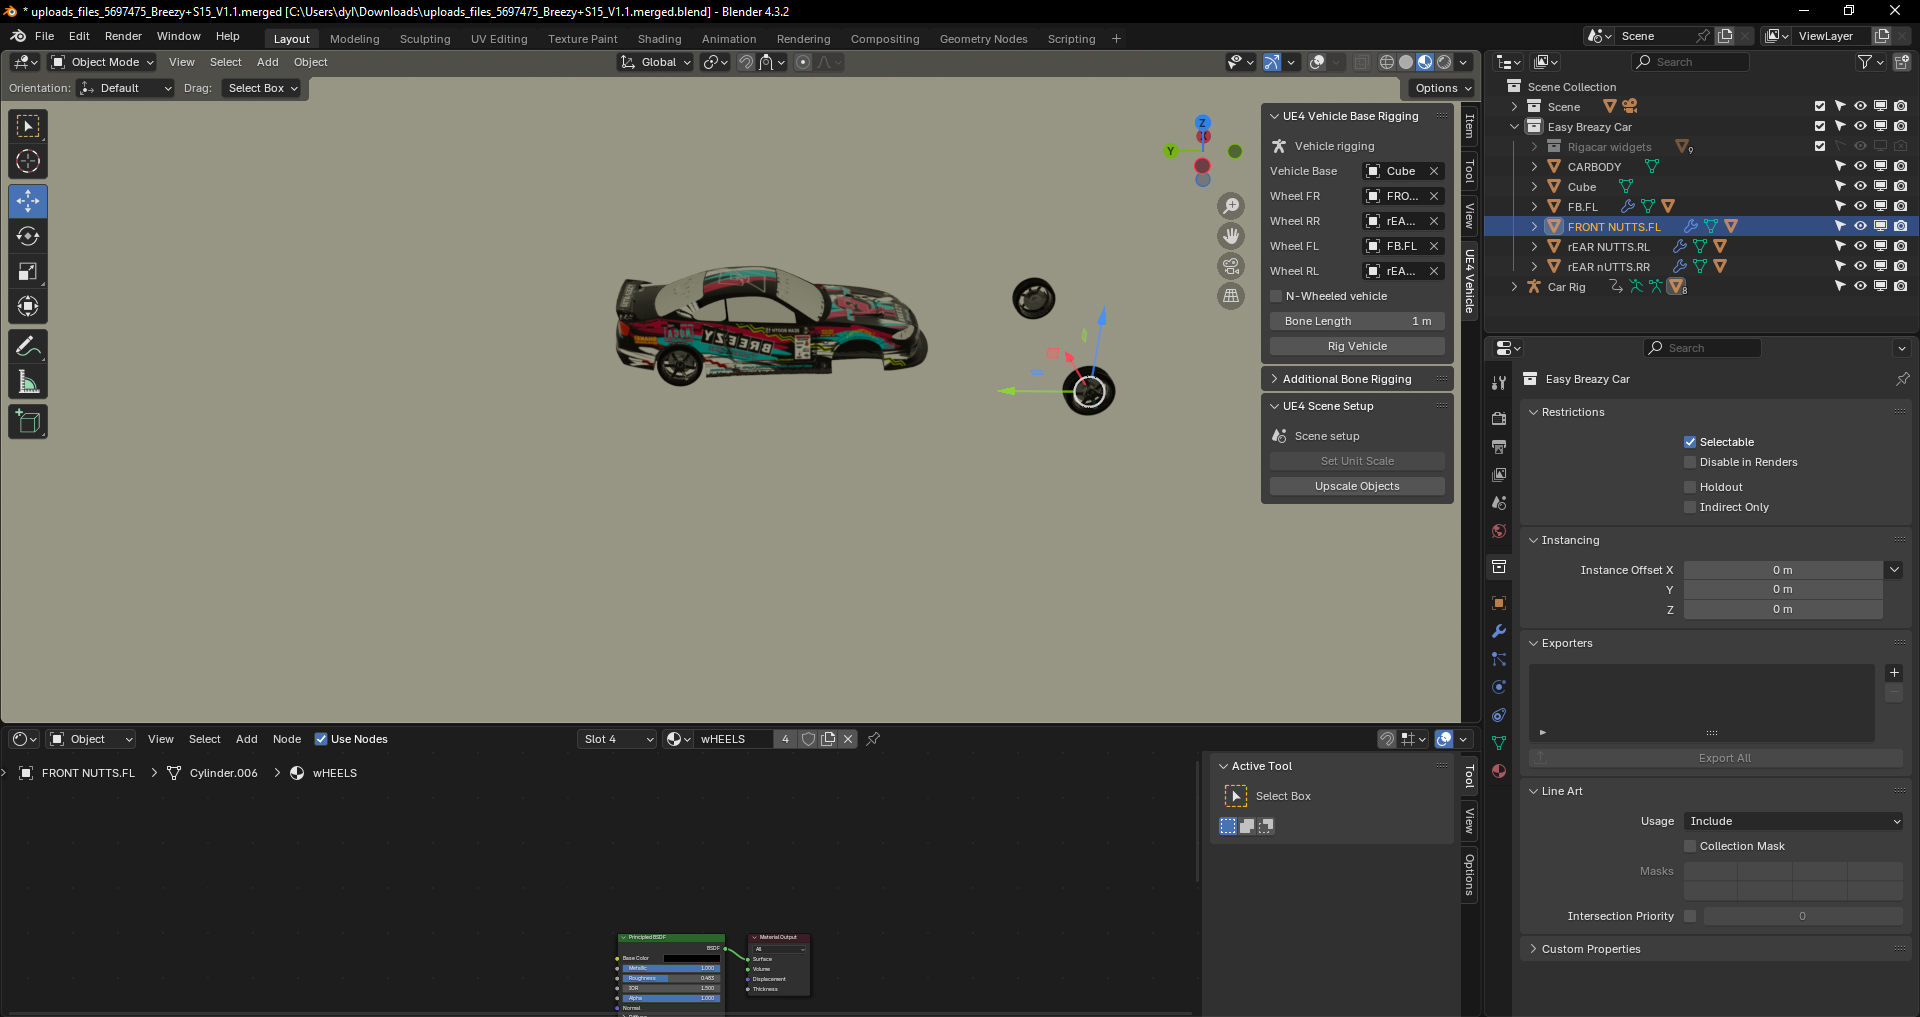This screenshot has height=1017, width=1920.
Task: Open the Output properties tab
Action: pos(1499,447)
